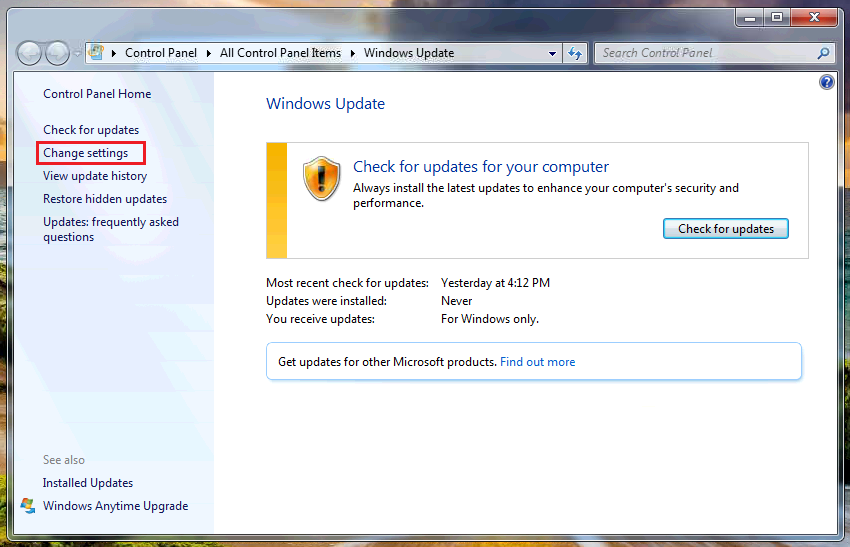This screenshot has height=547, width=850.
Task: Open Updates: frequently asked questions
Action: point(111,229)
